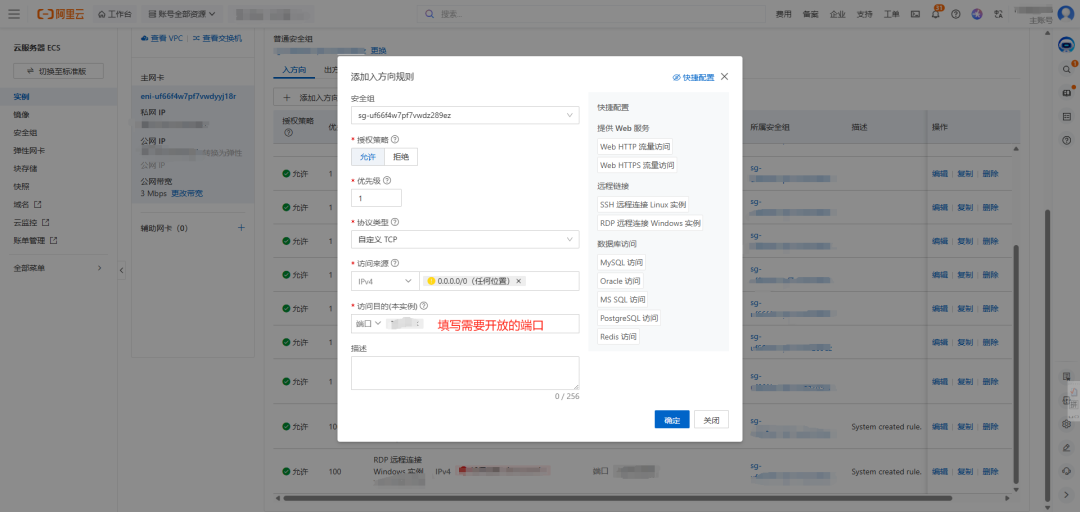Open the Cloud Shell terminal icon

[917, 14]
